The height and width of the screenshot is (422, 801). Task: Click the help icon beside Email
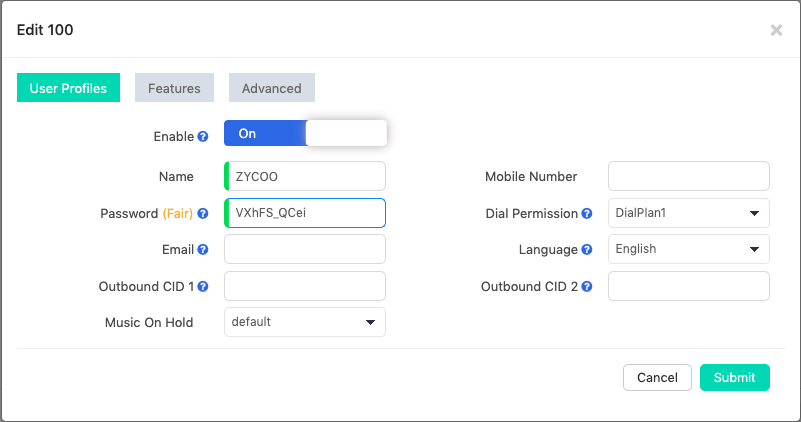[203, 250]
